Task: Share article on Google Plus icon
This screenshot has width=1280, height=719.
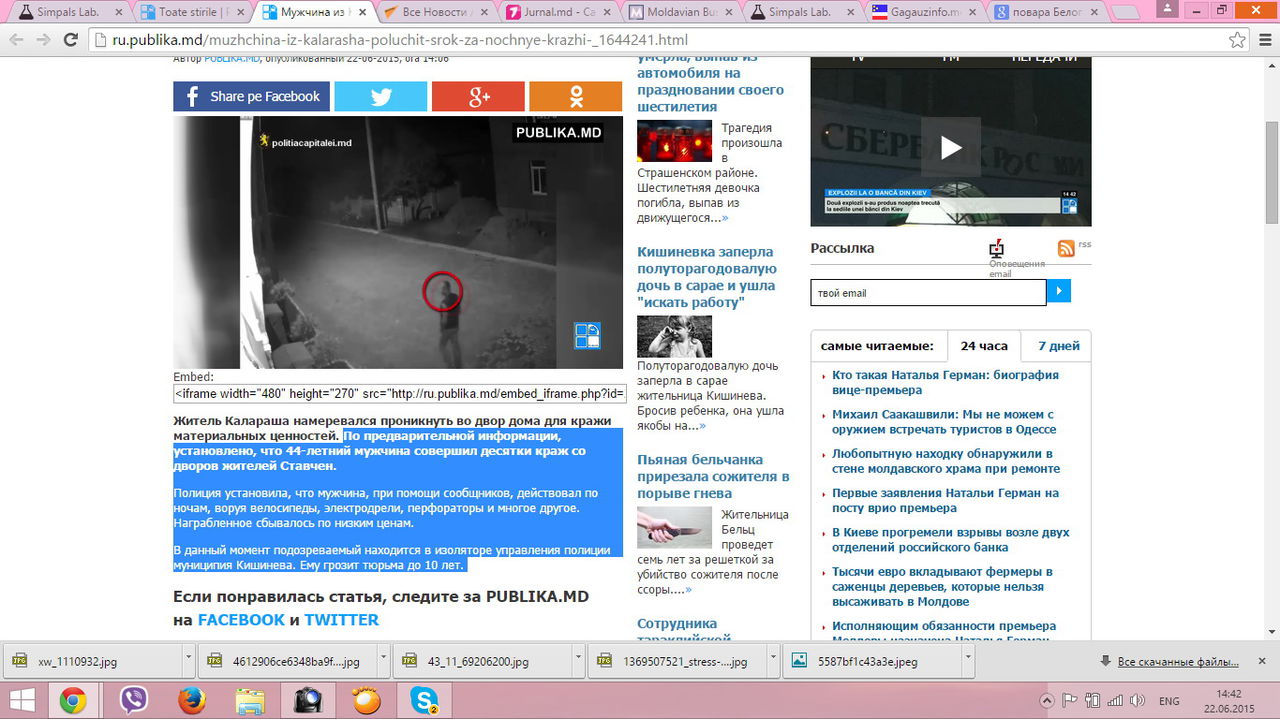Action: click(x=478, y=96)
